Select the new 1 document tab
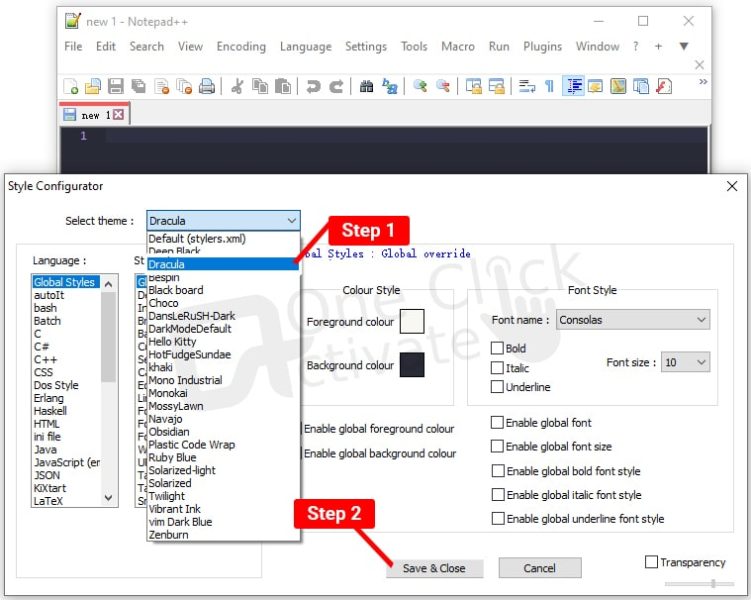Image resolution: width=751 pixels, height=600 pixels. coord(94,115)
